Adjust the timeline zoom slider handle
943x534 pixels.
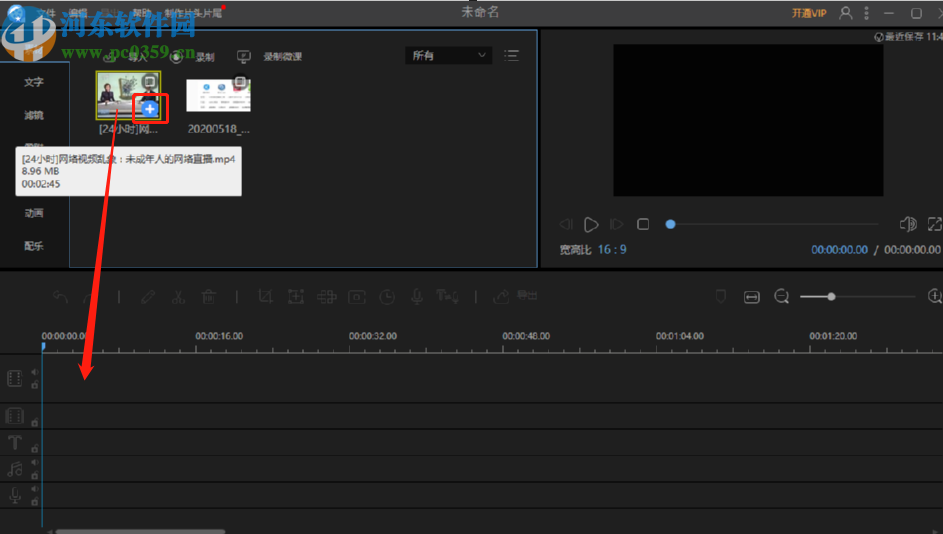pos(831,296)
